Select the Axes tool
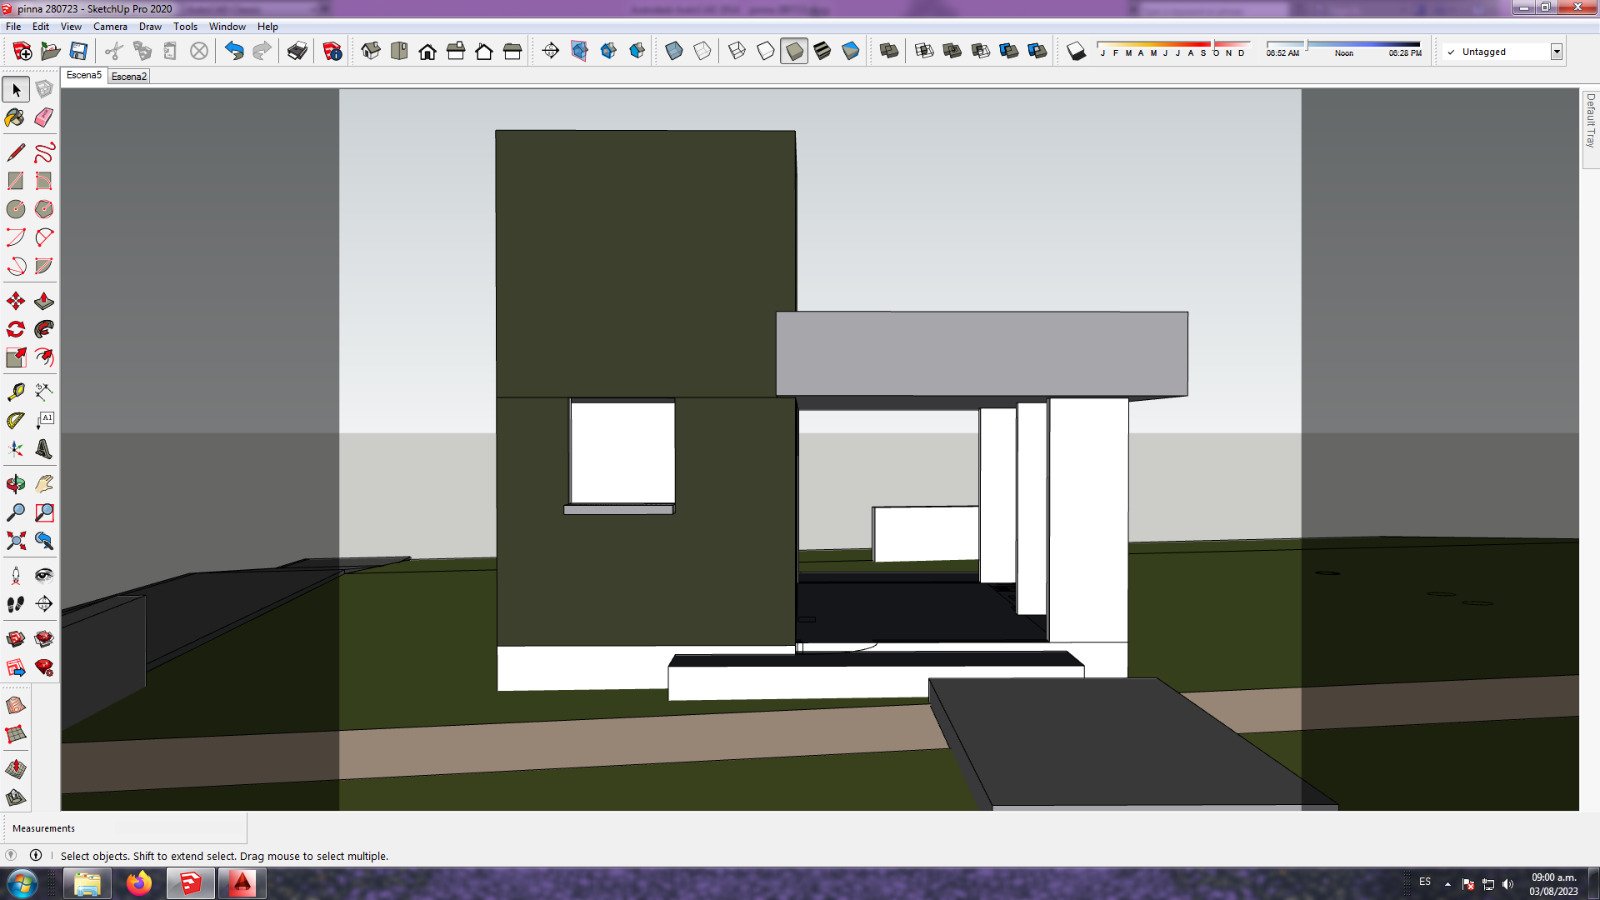Viewport: 1600px width, 900px height. pos(16,449)
